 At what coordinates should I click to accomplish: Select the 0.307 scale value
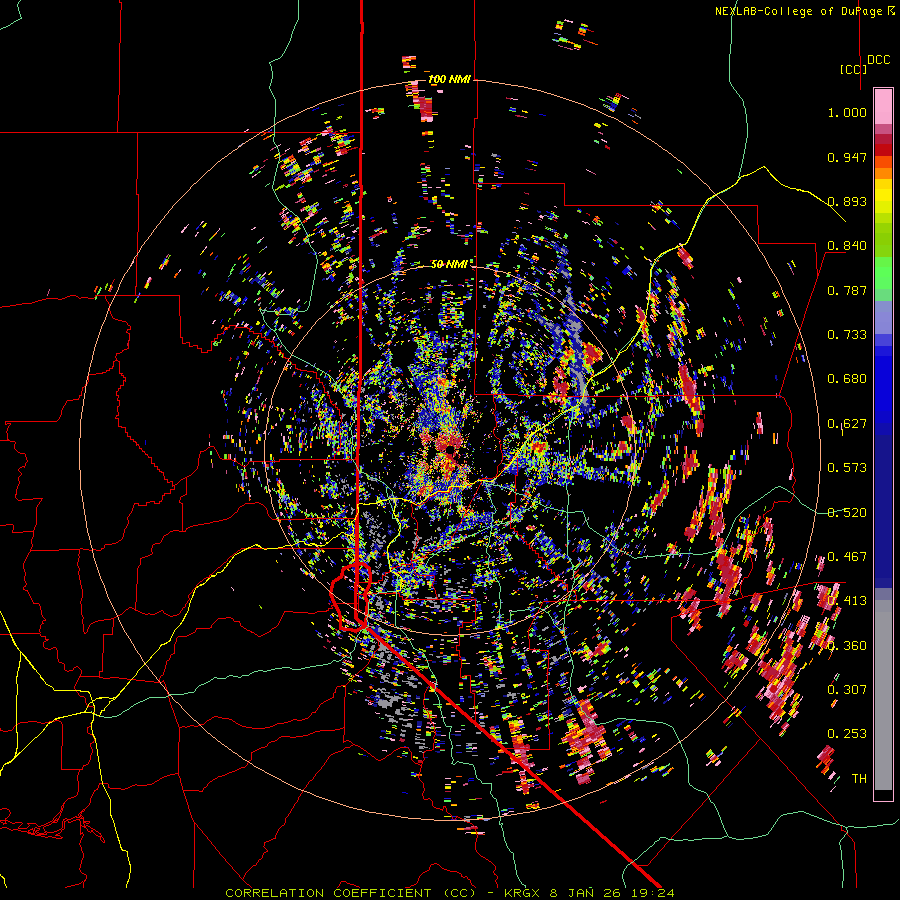click(847, 690)
